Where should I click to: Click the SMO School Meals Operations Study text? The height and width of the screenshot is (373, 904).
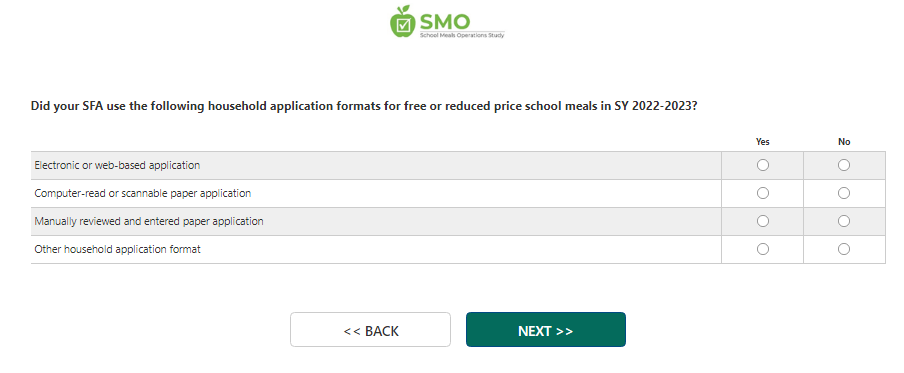[462, 35]
